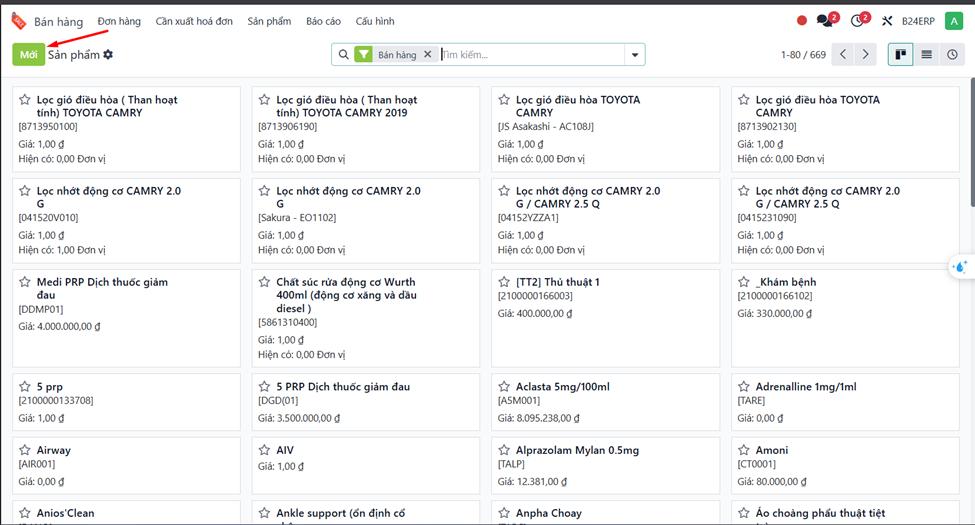Click the debug tools wrench icon
This screenshot has height=525, width=975.
pyautogui.click(x=886, y=21)
